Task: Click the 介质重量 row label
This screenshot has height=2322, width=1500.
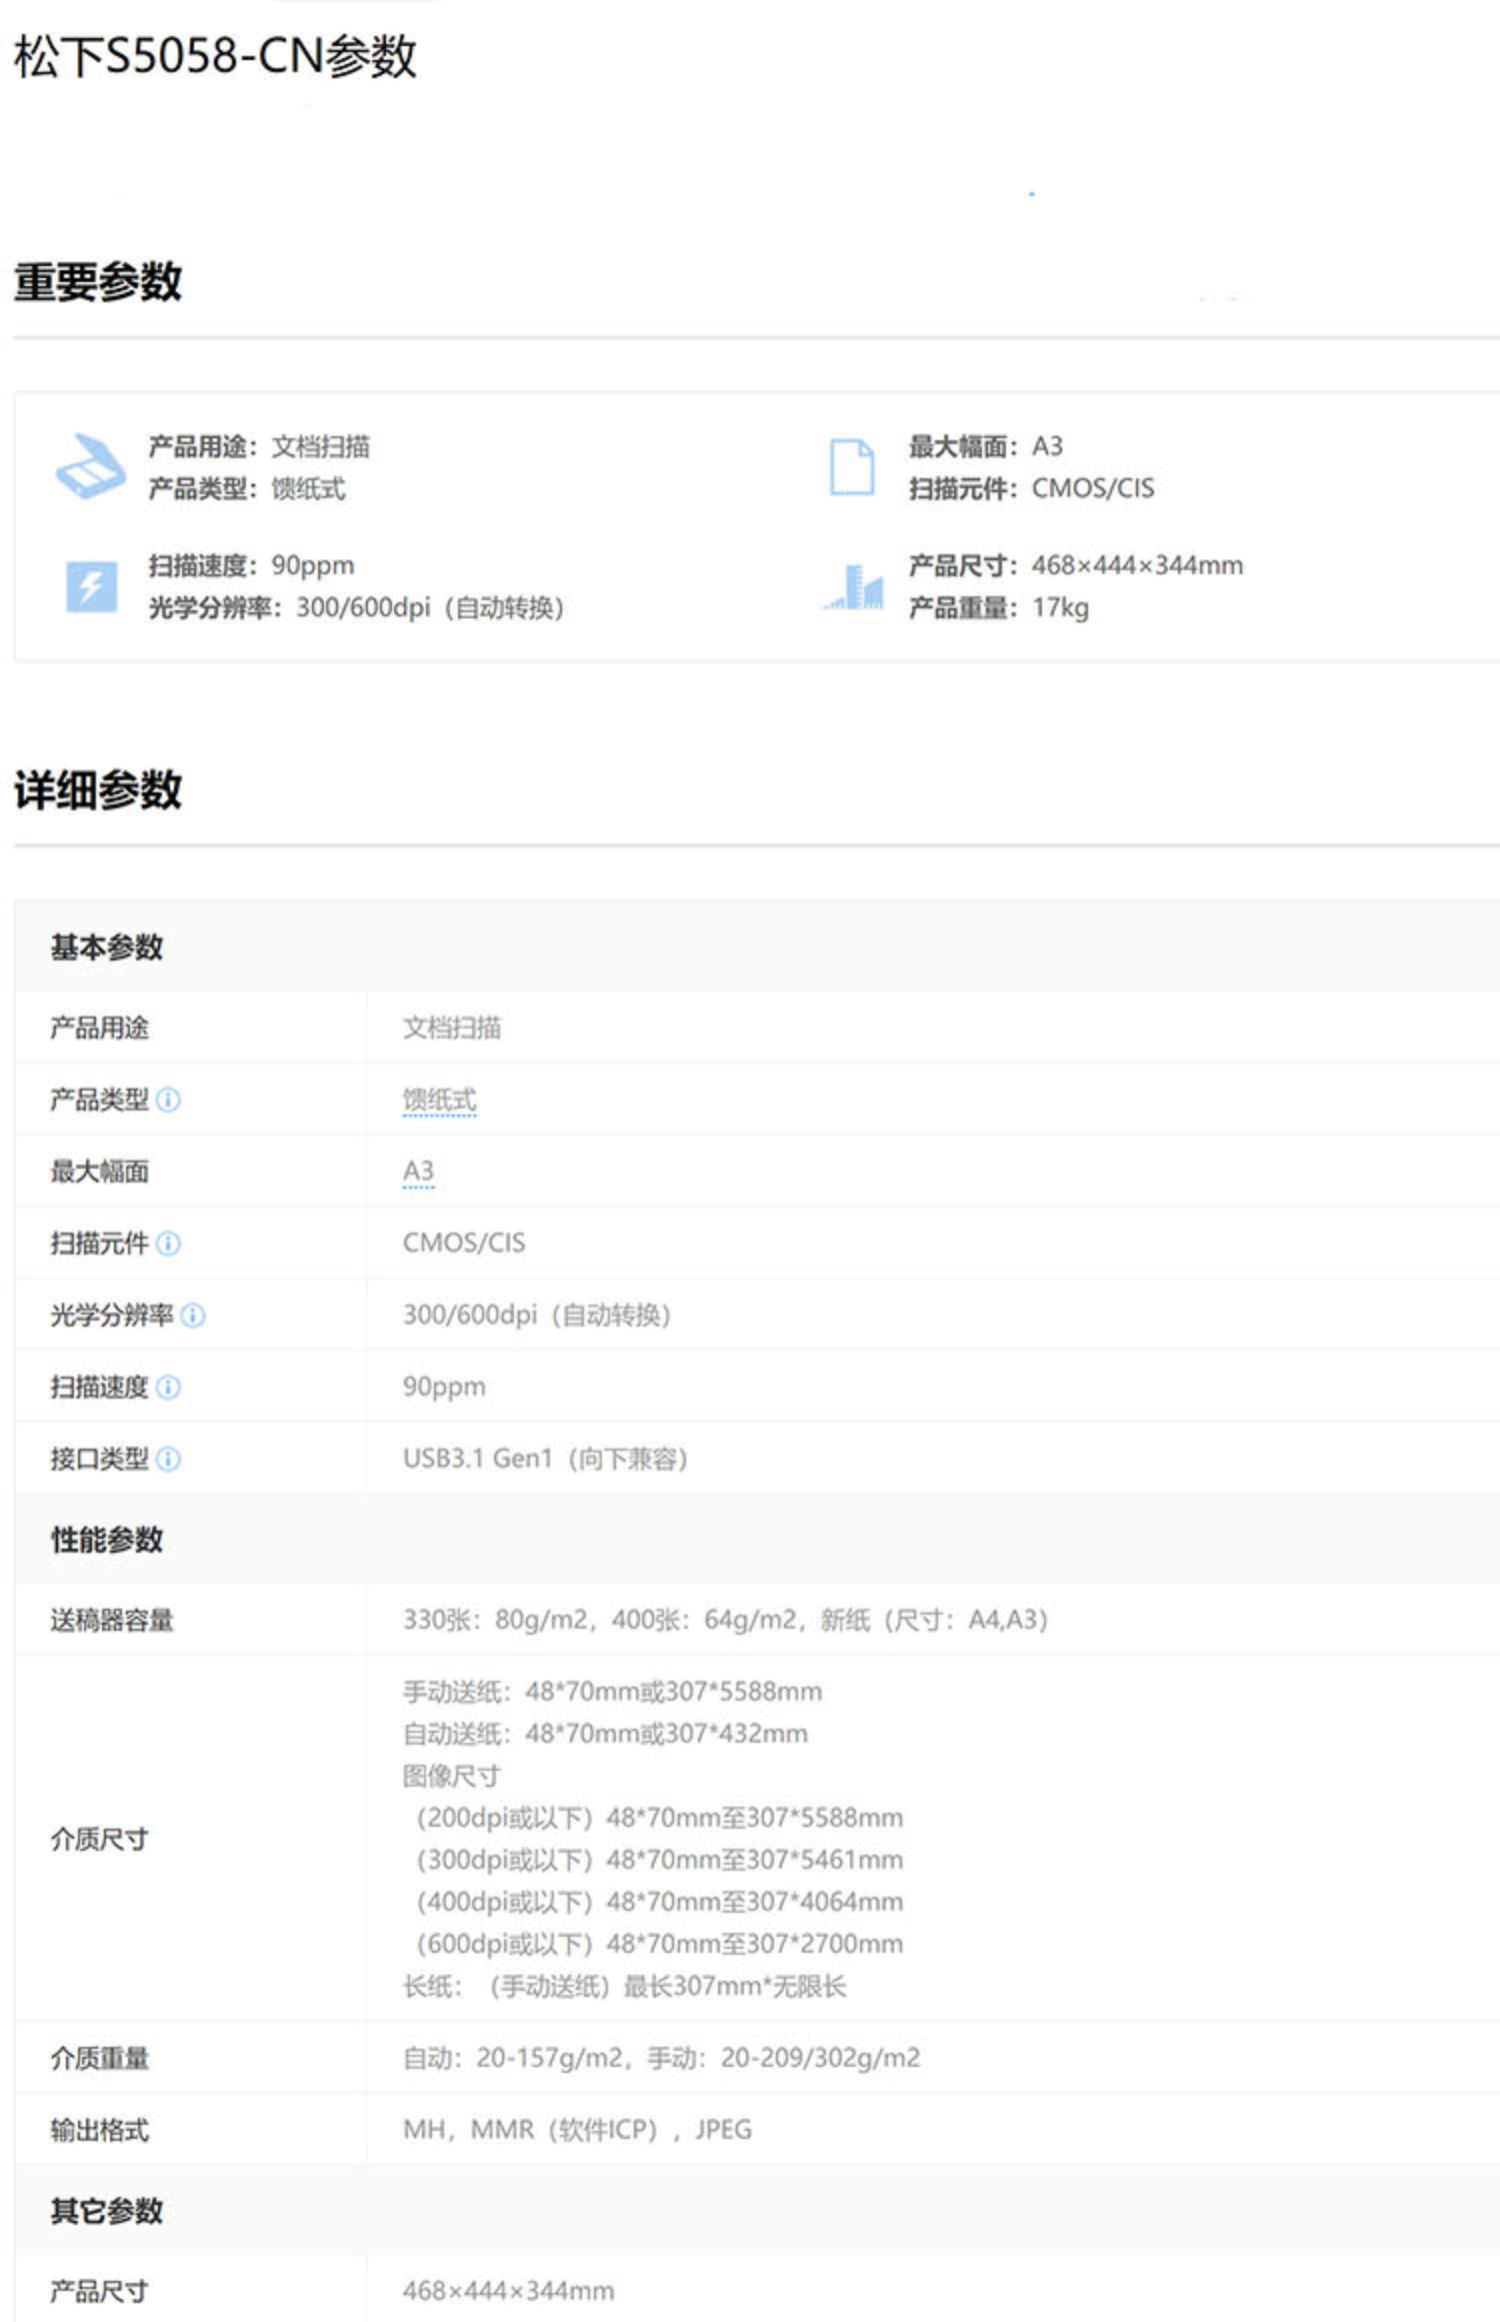Action: [x=99, y=2058]
